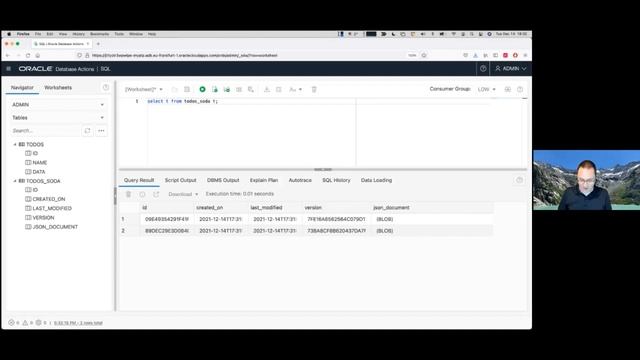Image resolution: width=640 pixels, height=360 pixels.
Task: Click the download editor content icon
Action: (x=267, y=89)
